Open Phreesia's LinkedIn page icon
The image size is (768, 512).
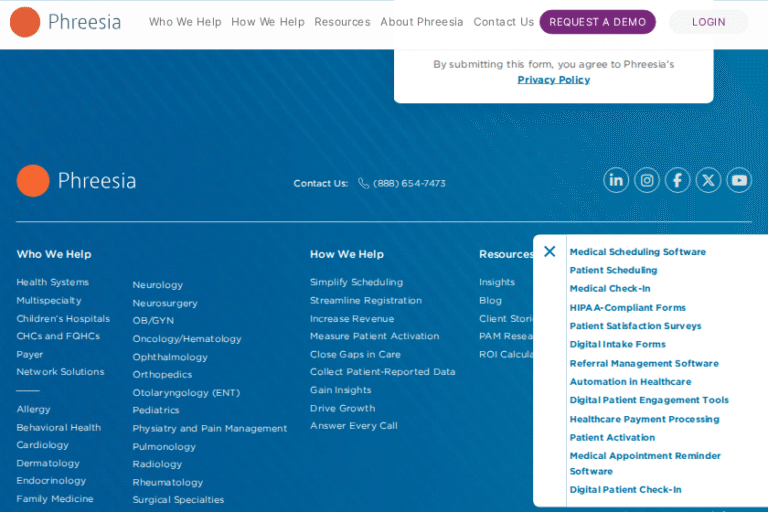[x=616, y=180]
